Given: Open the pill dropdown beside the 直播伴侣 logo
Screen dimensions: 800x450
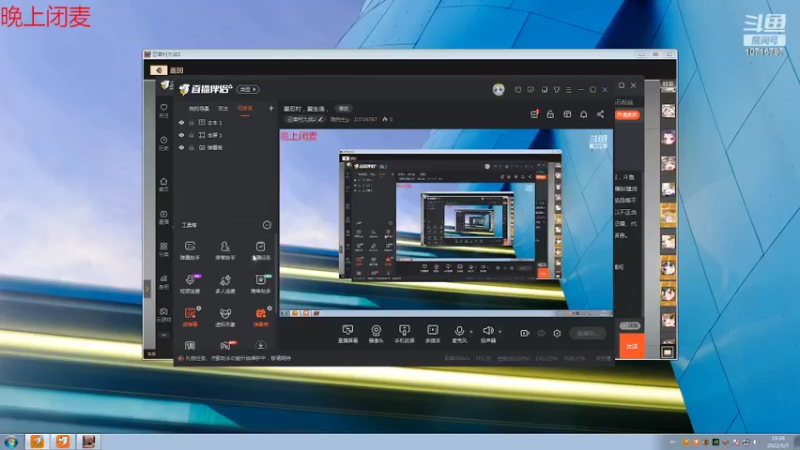Looking at the screenshot, I should tap(248, 89).
